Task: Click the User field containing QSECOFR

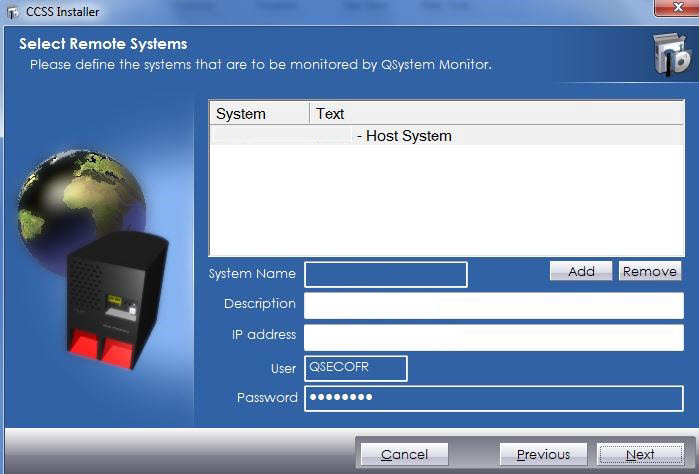Action: point(356,368)
